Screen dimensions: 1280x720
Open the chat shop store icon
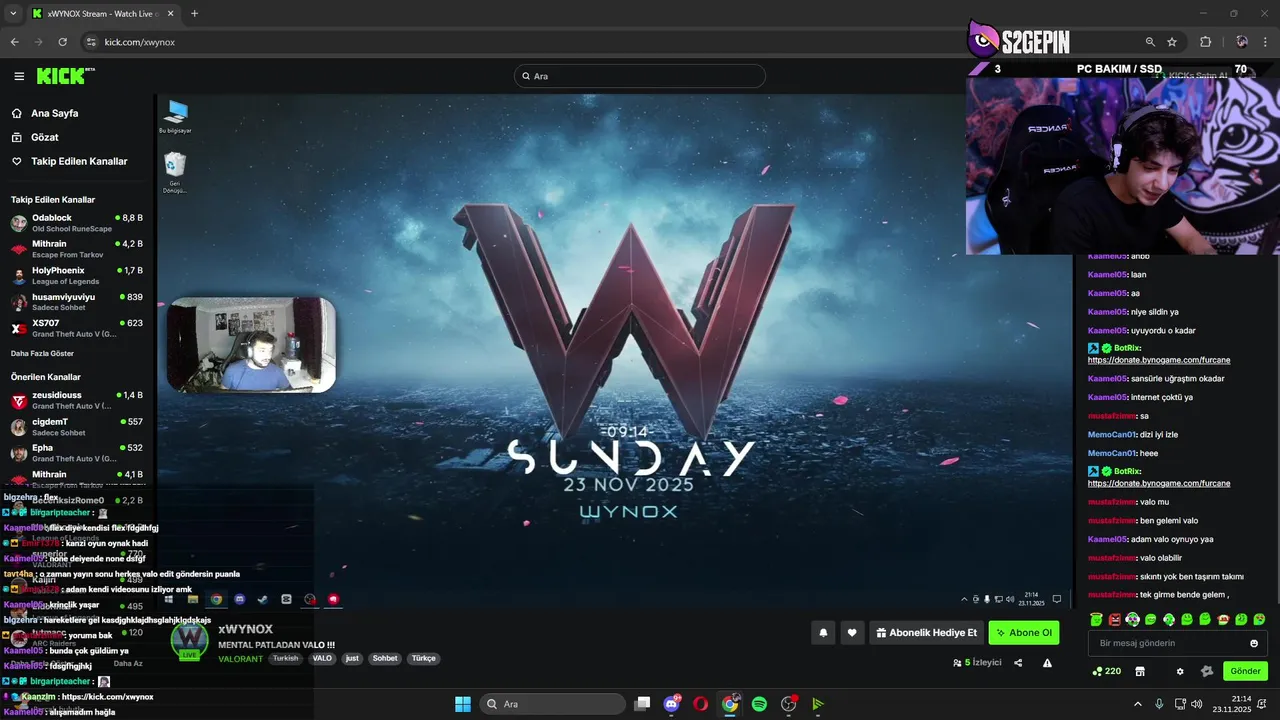(1139, 671)
